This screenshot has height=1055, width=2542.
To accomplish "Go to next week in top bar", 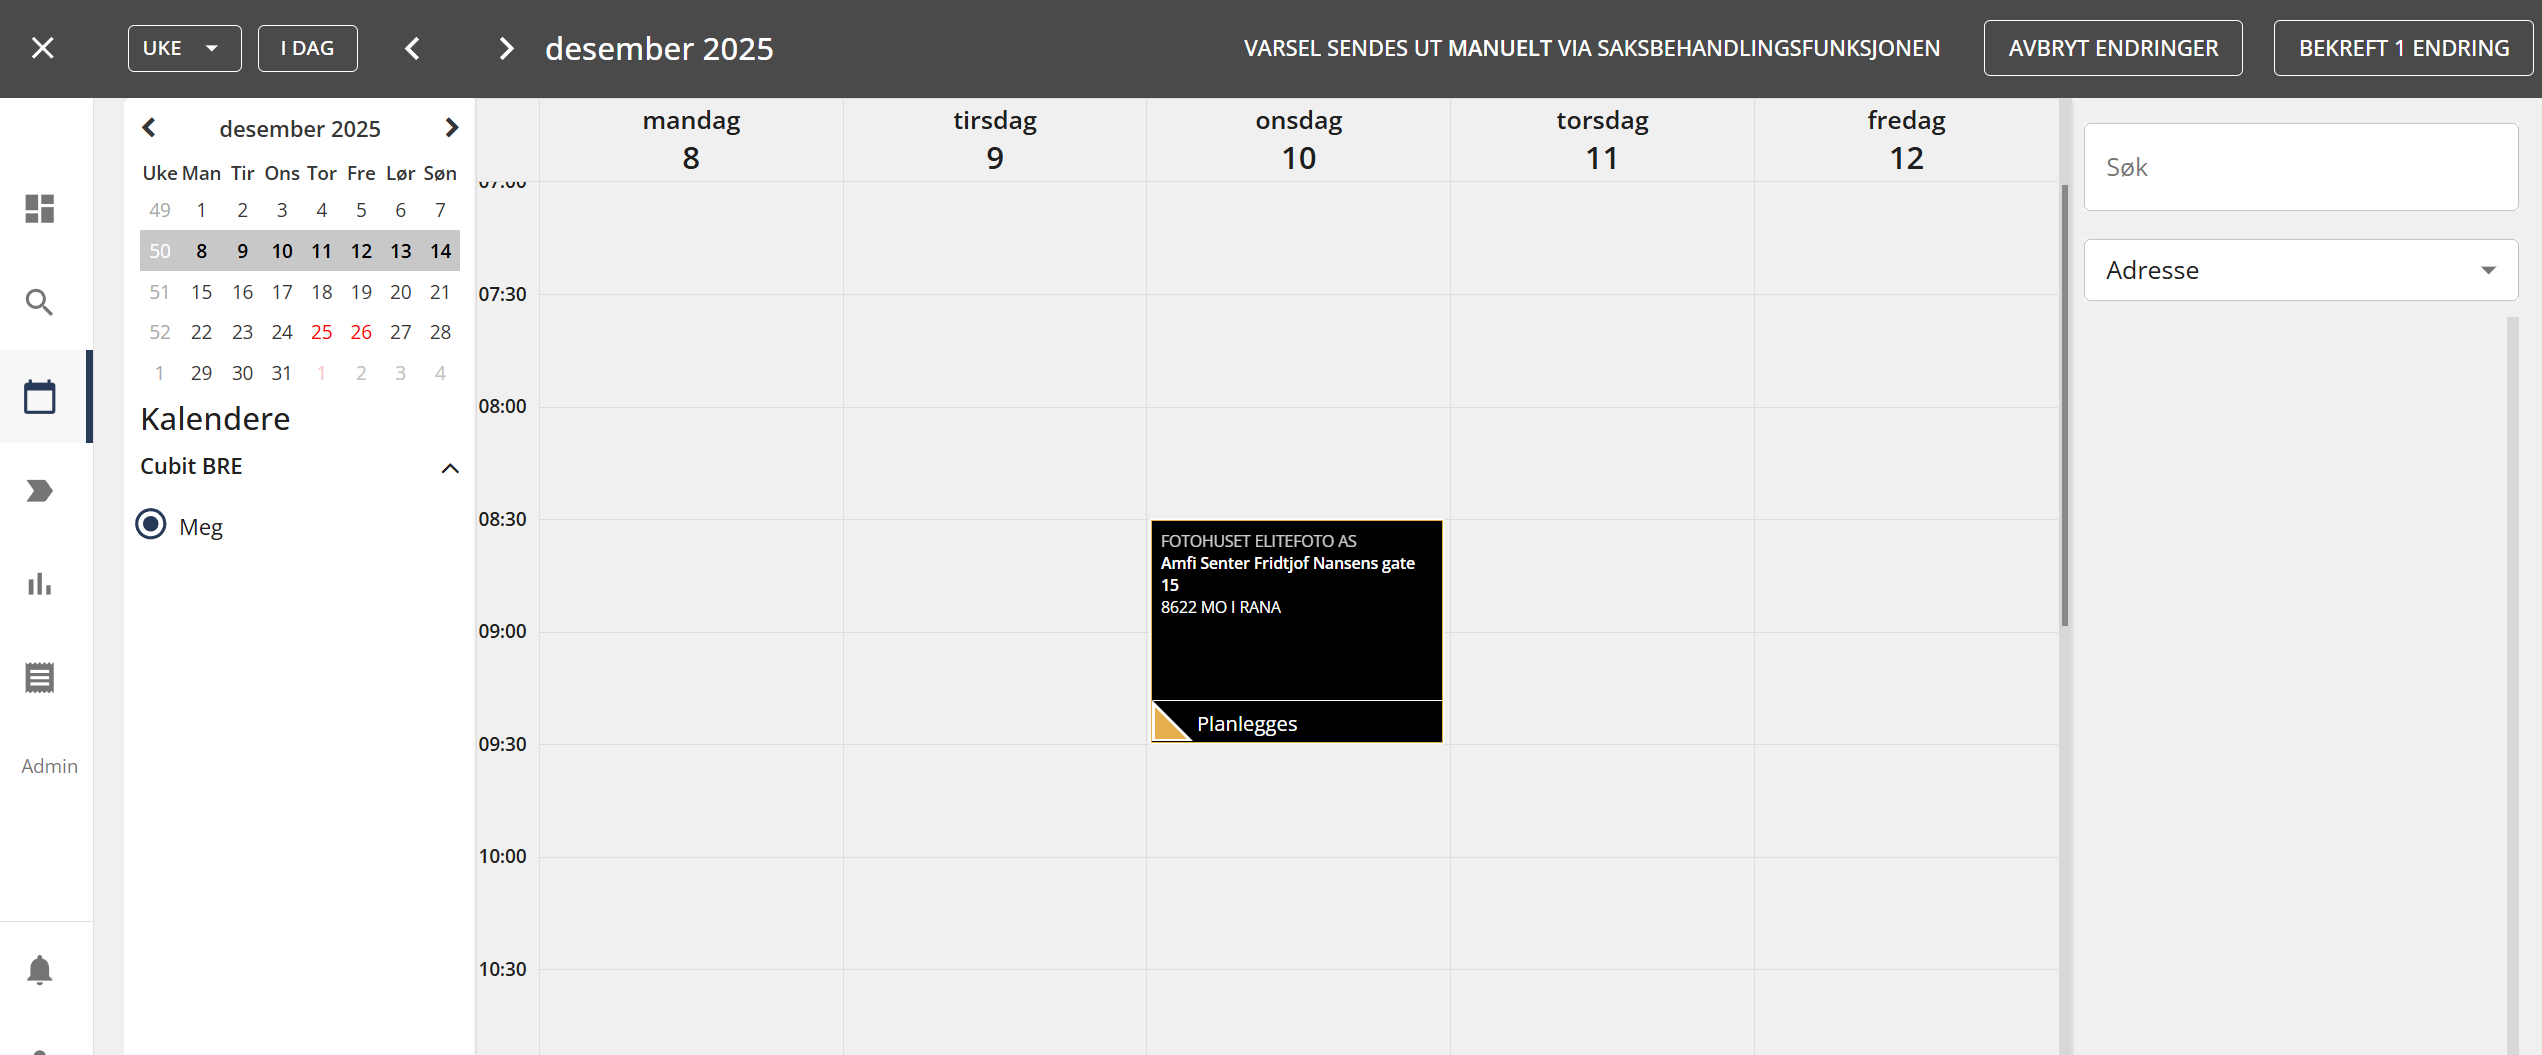I will coord(506,48).
